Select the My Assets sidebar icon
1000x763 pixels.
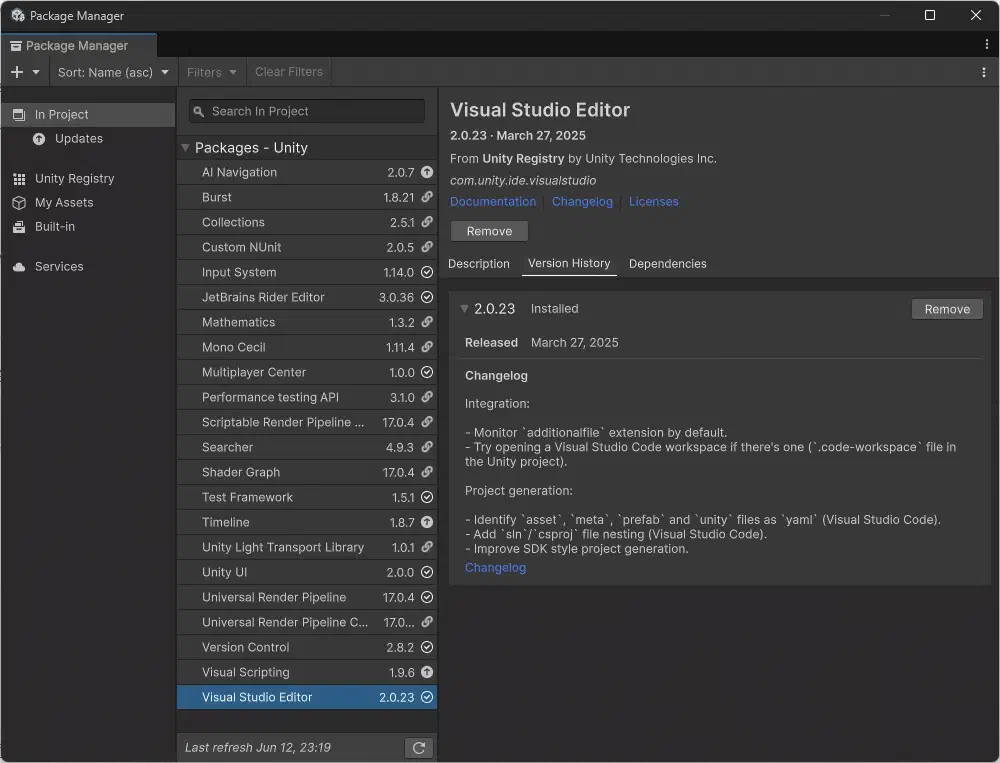point(17,202)
